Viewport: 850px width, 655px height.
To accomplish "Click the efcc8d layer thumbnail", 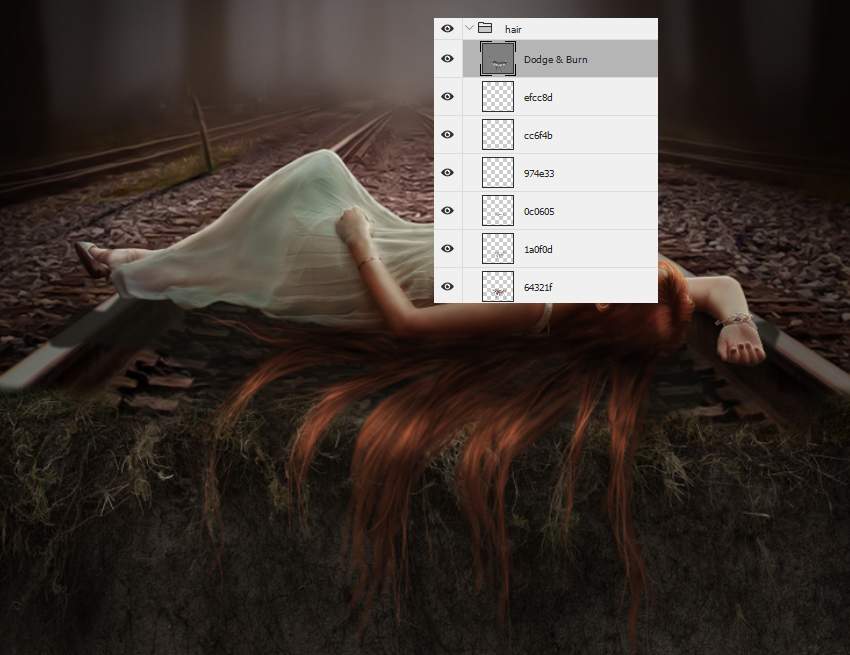I will 497,97.
